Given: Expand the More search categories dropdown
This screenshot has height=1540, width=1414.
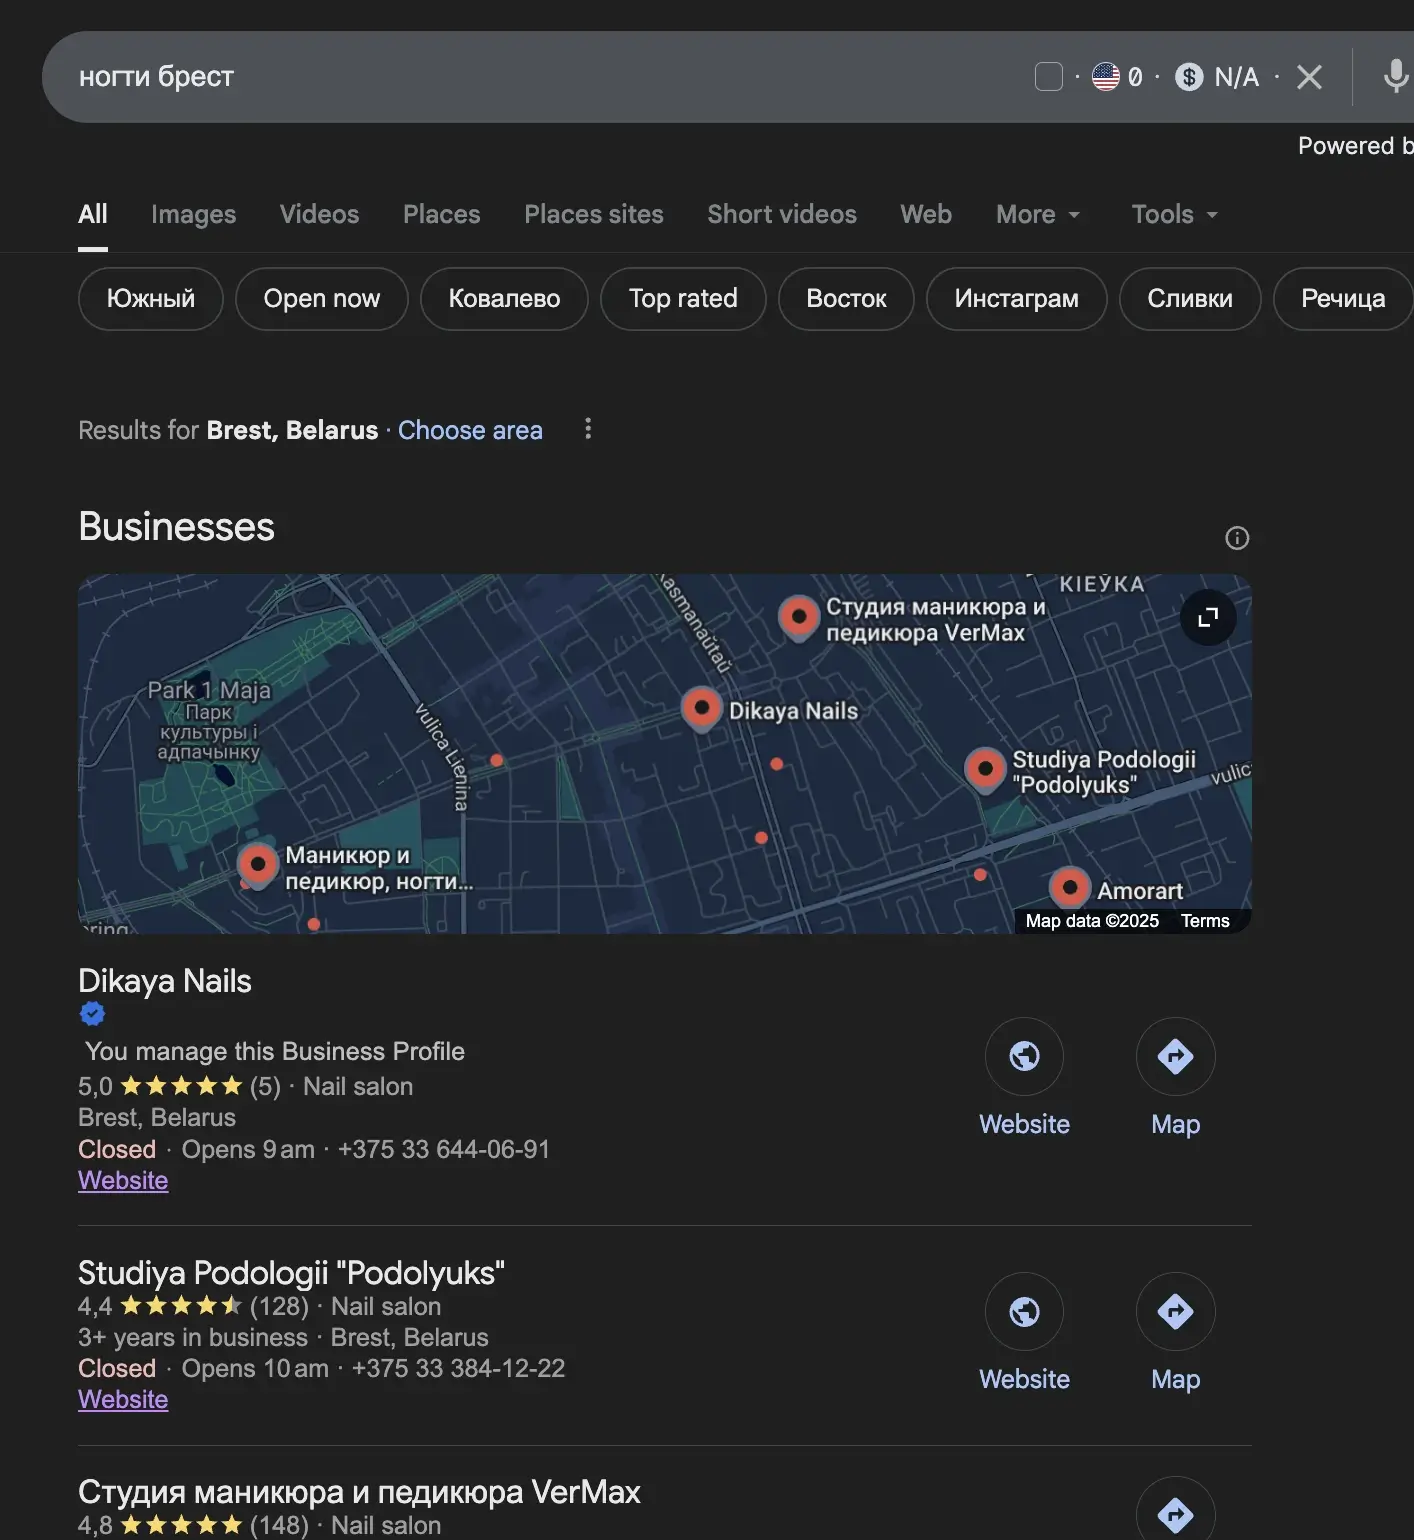Looking at the screenshot, I should (x=1037, y=215).
